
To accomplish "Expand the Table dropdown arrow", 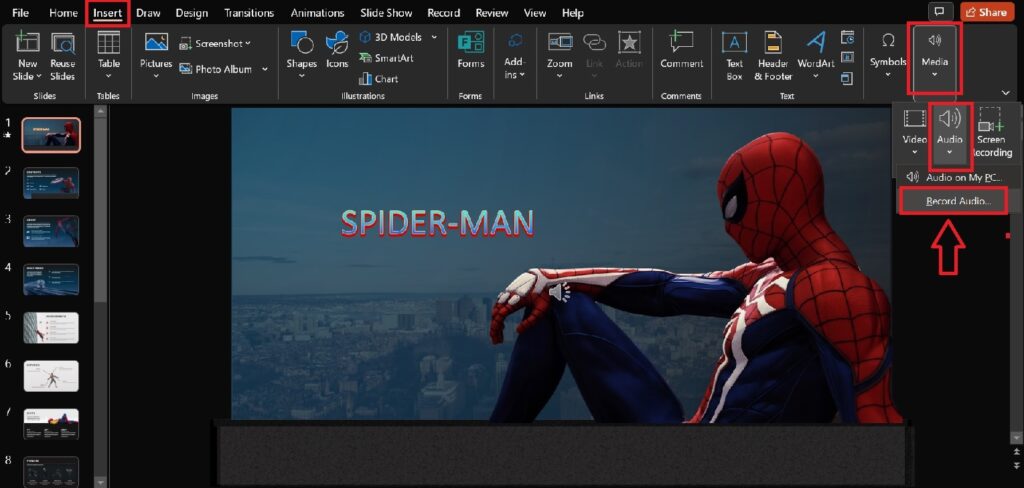I will pyautogui.click(x=108, y=76).
